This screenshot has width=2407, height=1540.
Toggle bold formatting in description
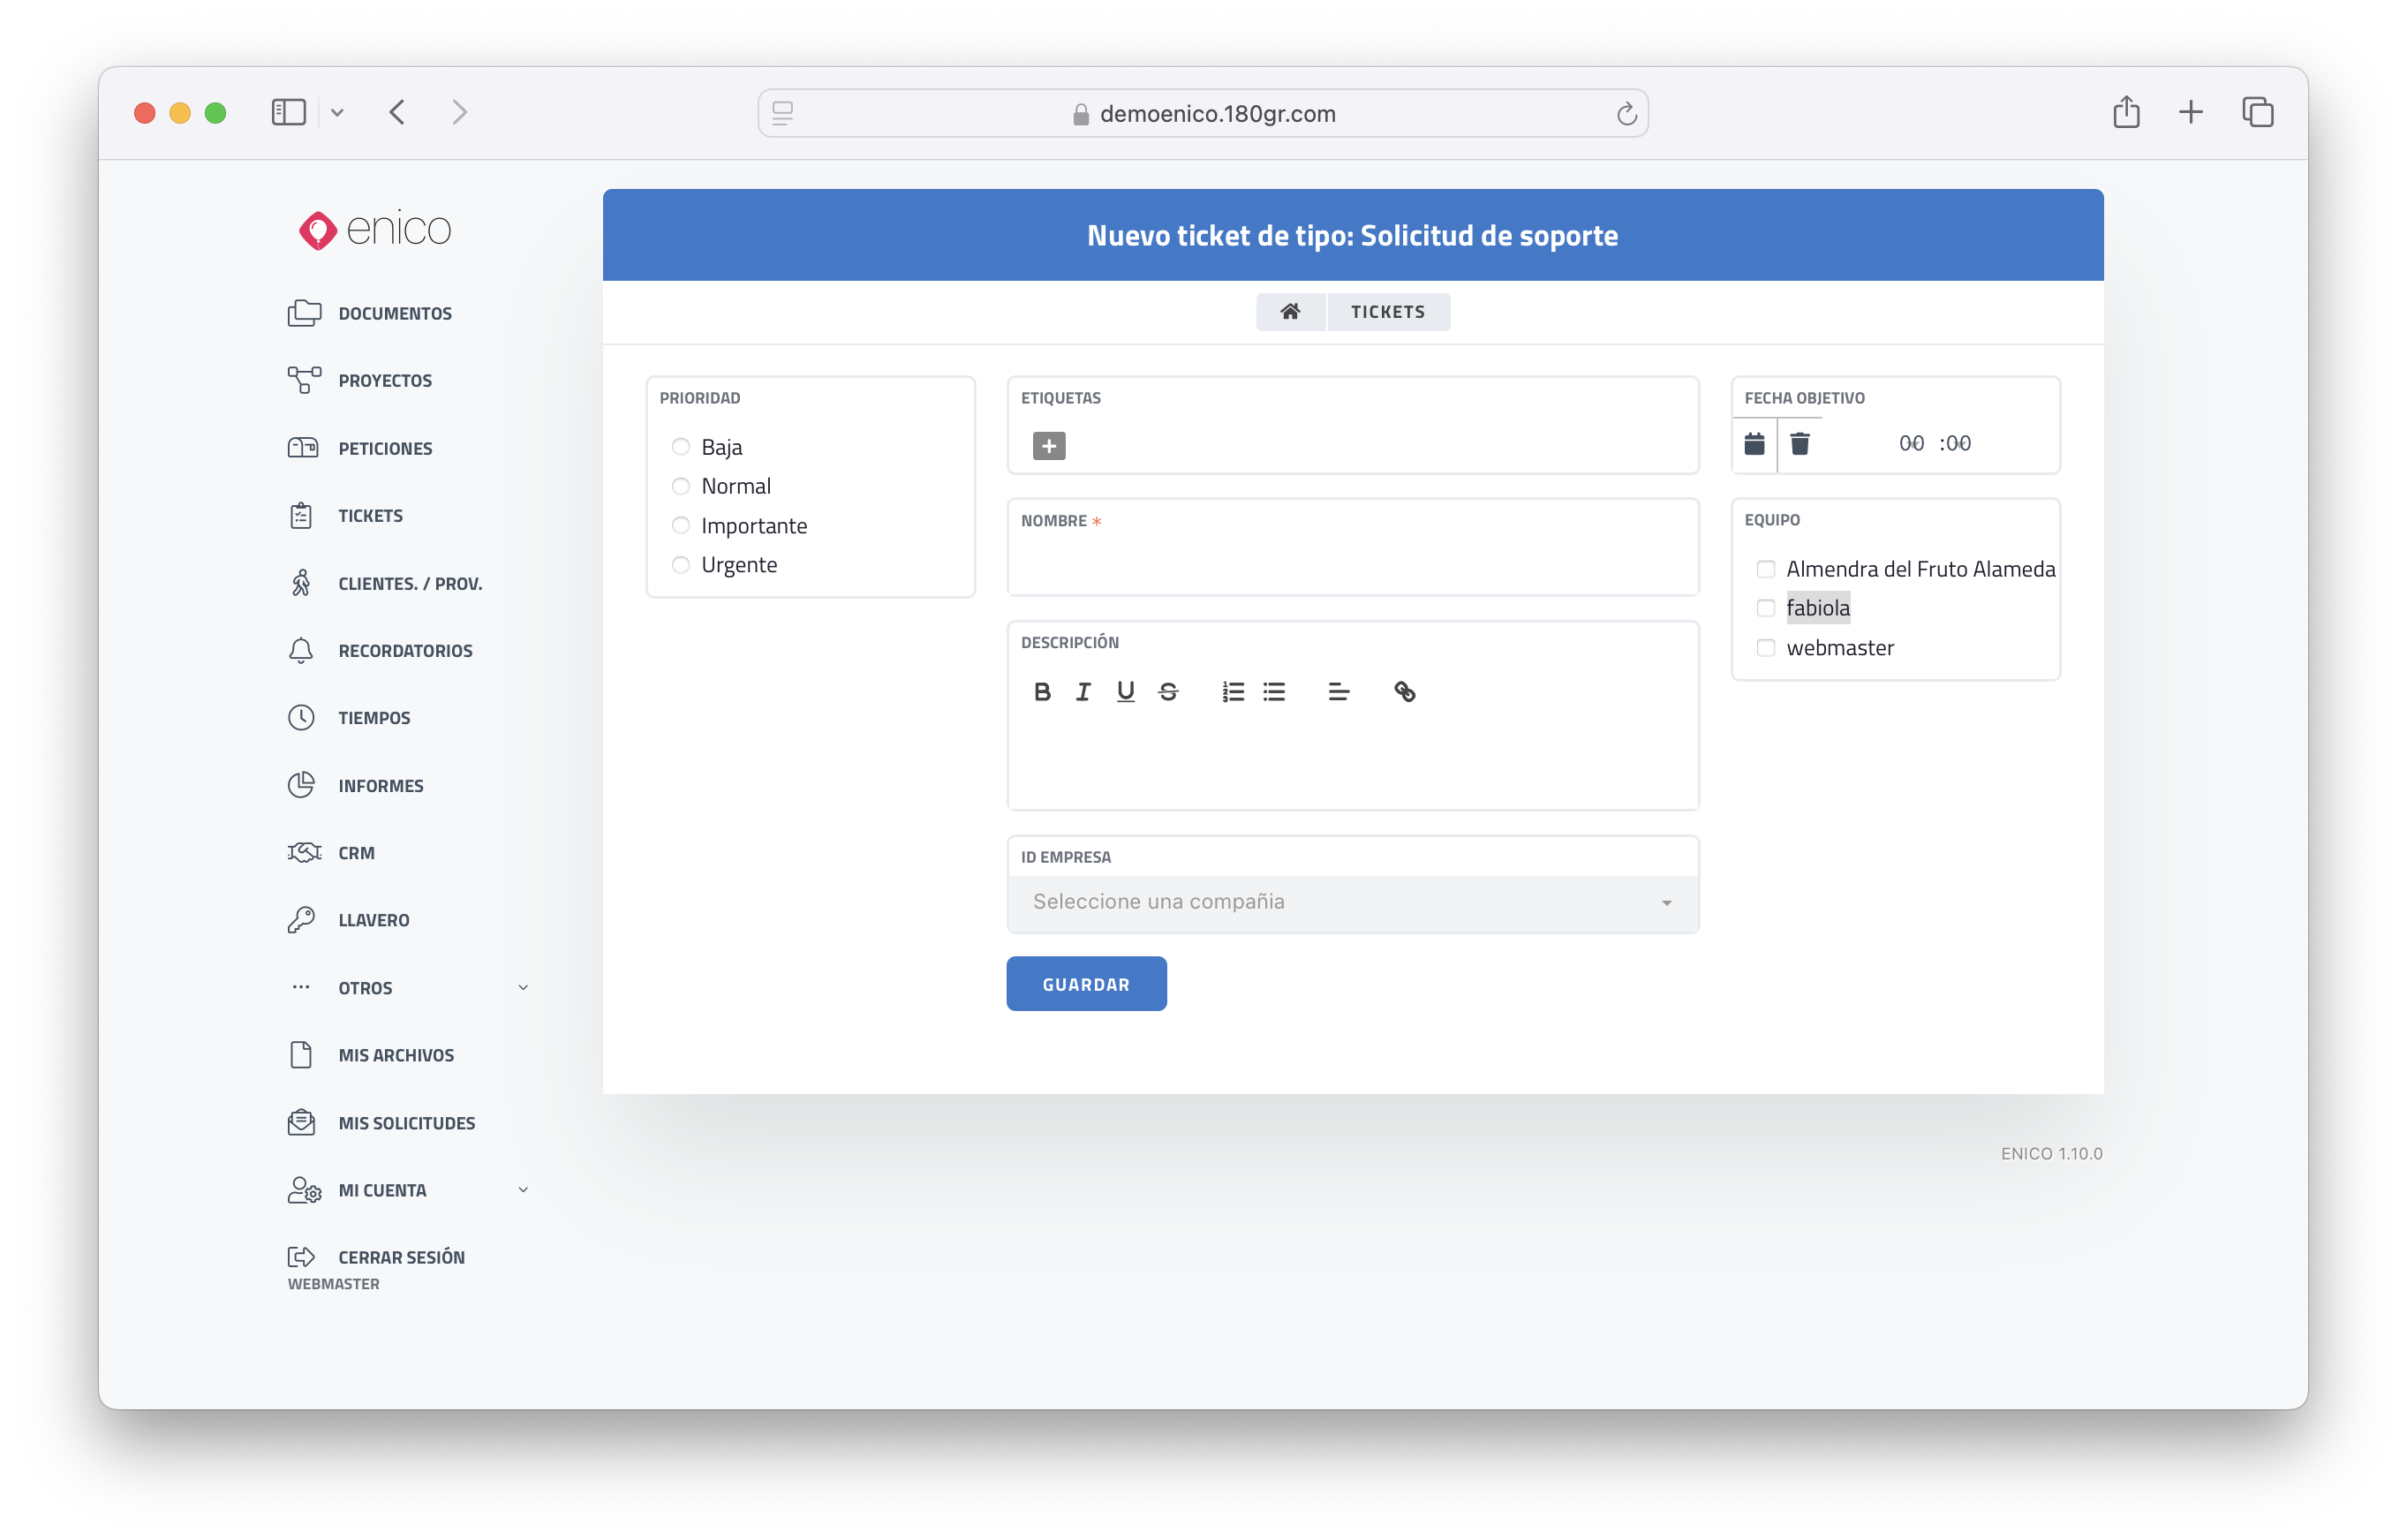pyautogui.click(x=1042, y=691)
